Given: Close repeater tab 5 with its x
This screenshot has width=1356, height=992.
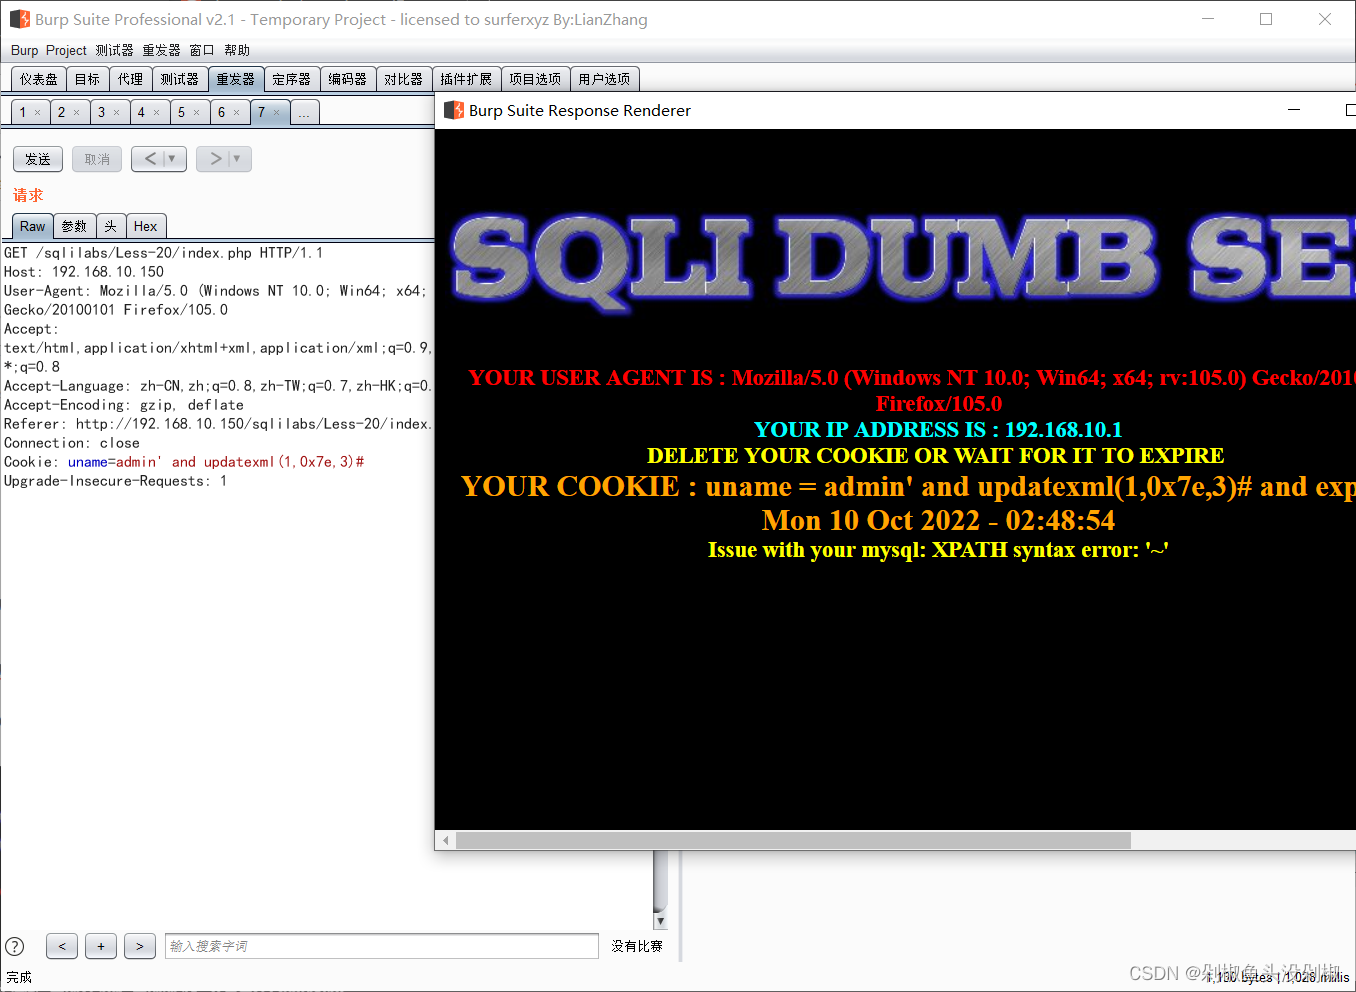Looking at the screenshot, I should pyautogui.click(x=197, y=112).
